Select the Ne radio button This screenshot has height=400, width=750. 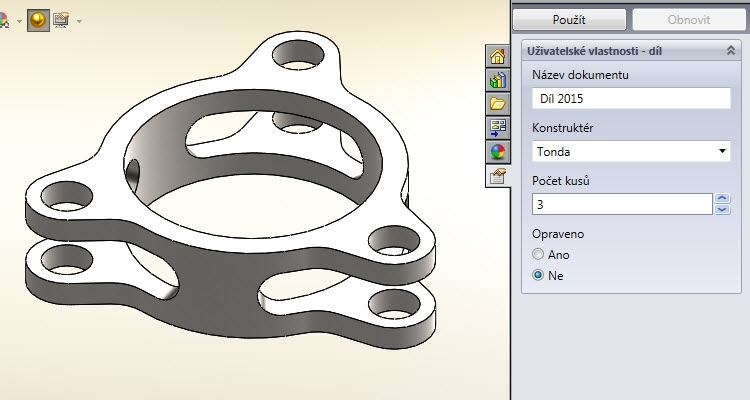538,275
